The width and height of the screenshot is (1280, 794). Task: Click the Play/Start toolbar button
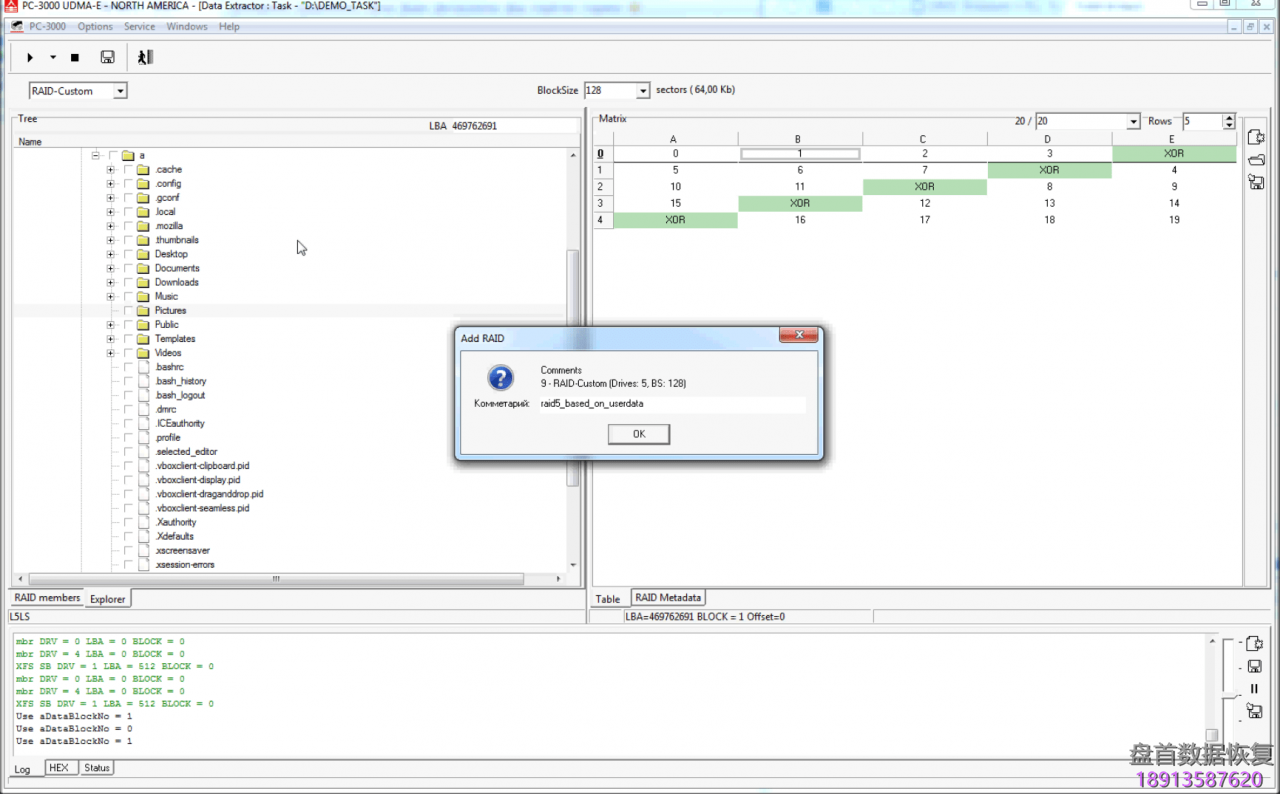[30, 58]
